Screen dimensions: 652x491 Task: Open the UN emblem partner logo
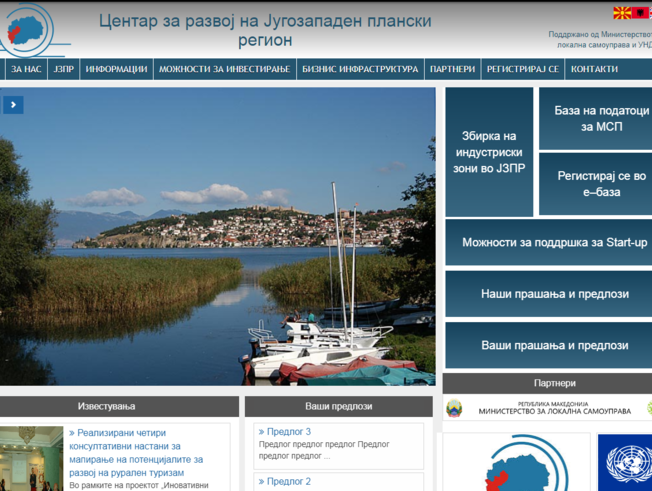pyautogui.click(x=626, y=462)
